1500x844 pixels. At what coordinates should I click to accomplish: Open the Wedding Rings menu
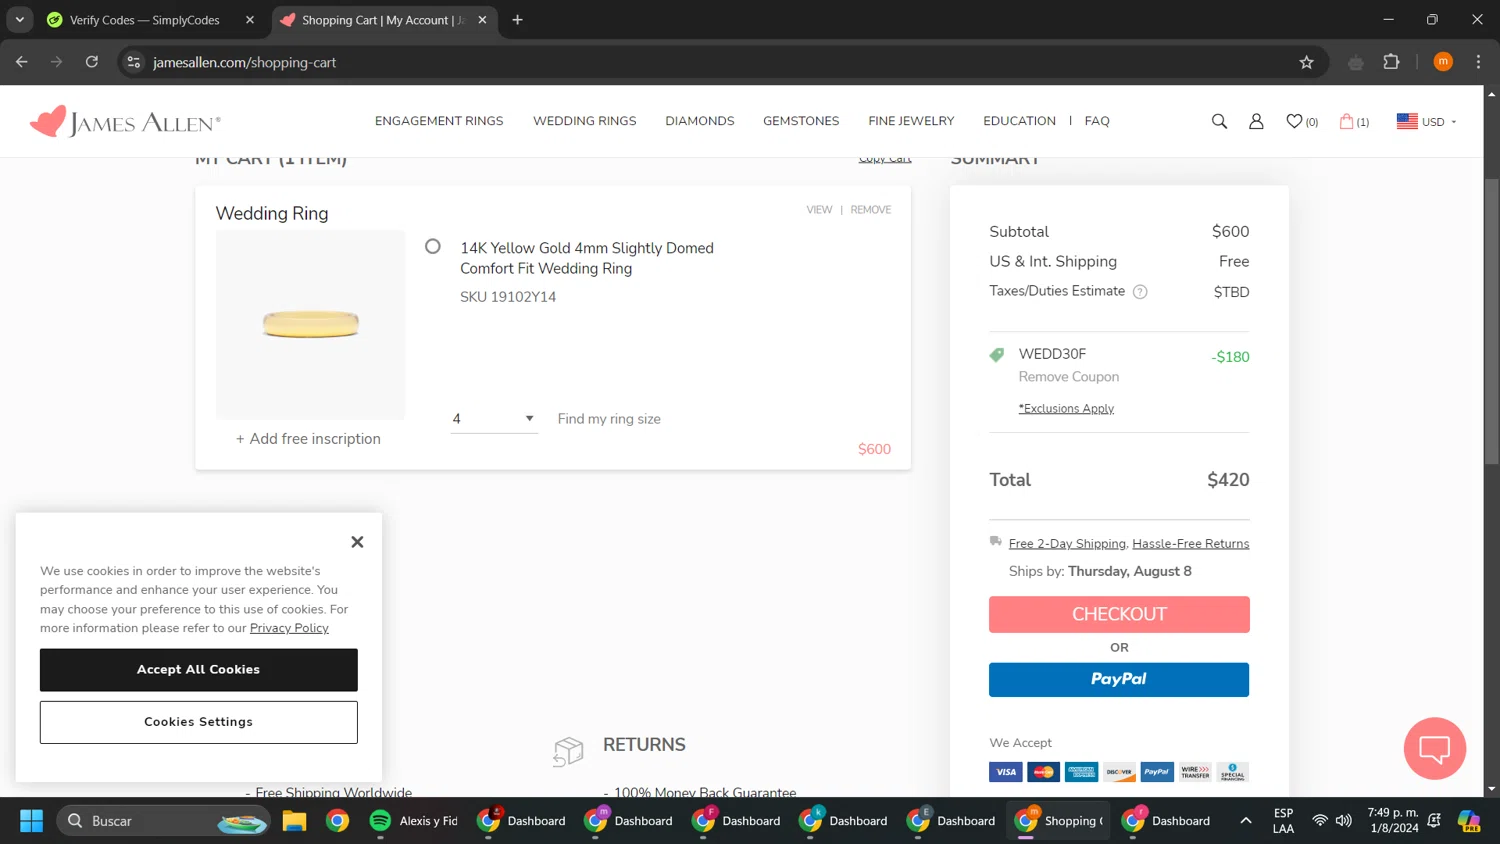[585, 121]
